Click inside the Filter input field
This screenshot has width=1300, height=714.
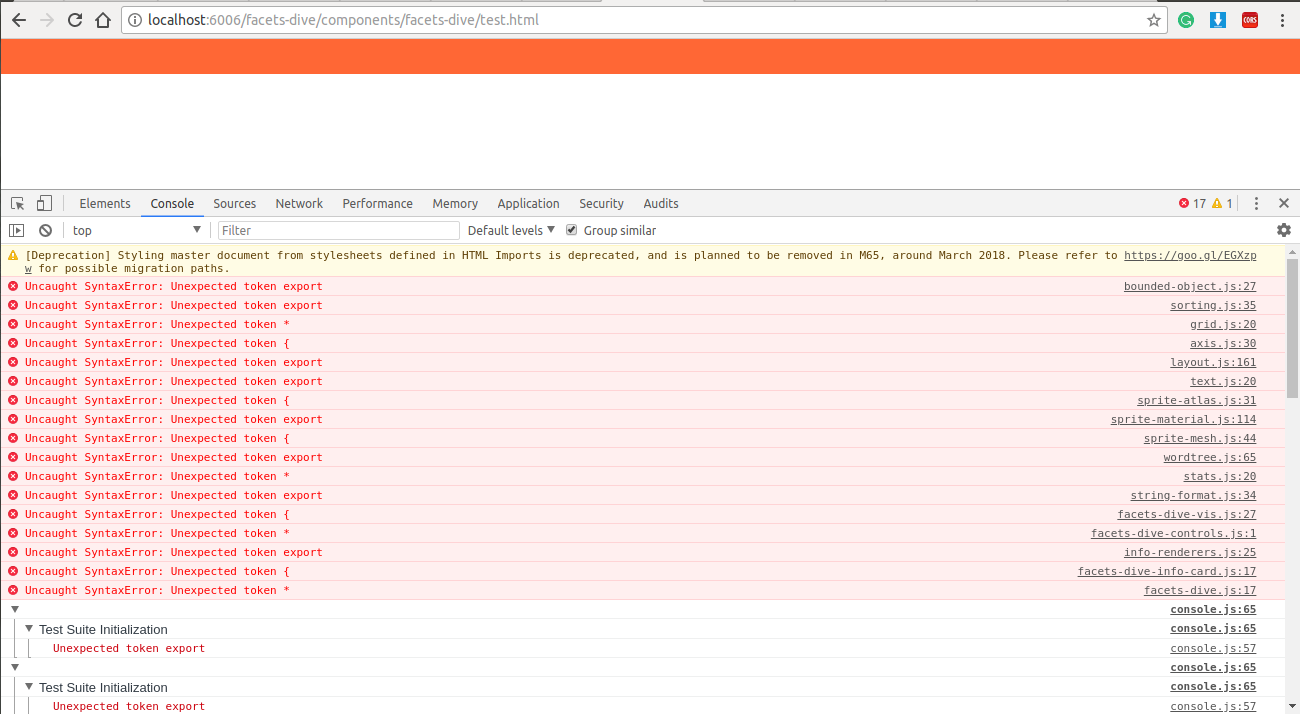point(338,230)
